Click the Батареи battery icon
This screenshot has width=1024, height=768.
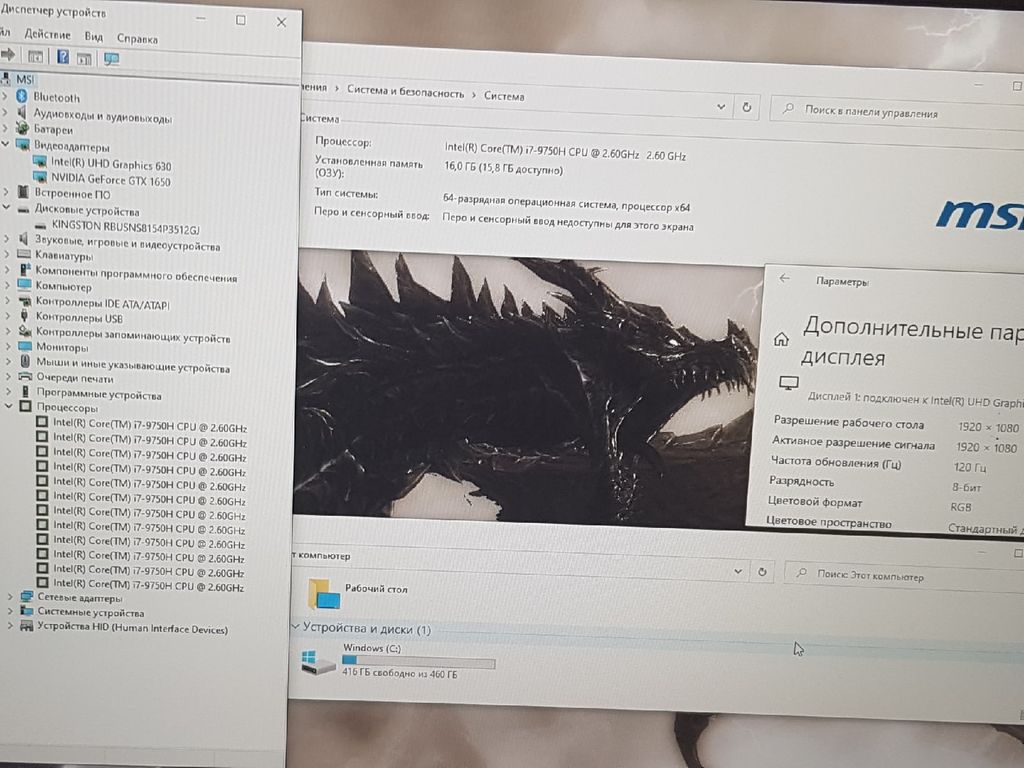(22, 128)
